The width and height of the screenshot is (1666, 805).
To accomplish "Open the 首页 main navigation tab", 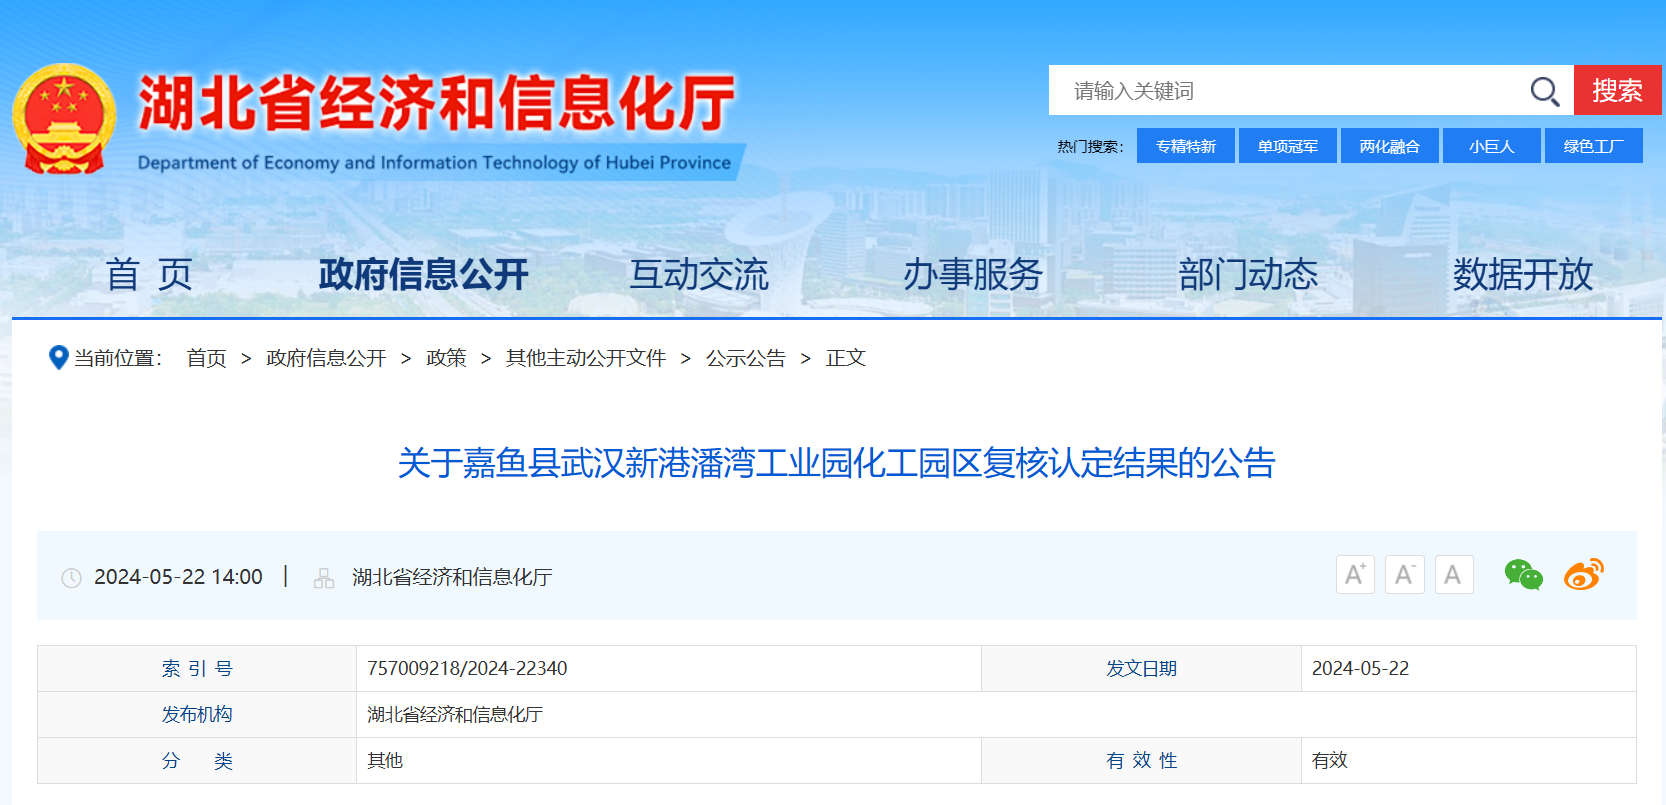I will pos(149,274).
